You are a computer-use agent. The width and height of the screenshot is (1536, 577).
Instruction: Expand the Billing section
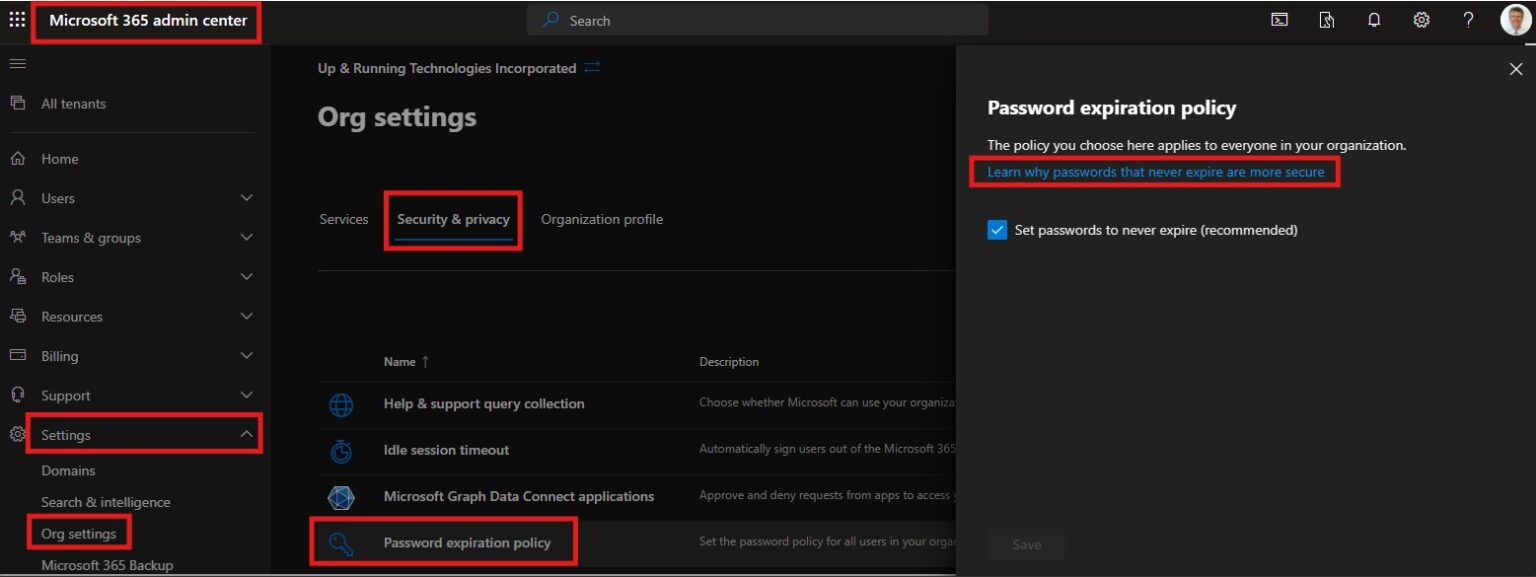tap(246, 355)
